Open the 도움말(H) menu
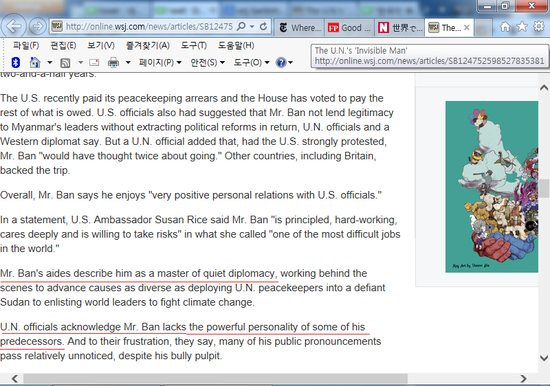550x386 pixels. pyautogui.click(x=236, y=46)
